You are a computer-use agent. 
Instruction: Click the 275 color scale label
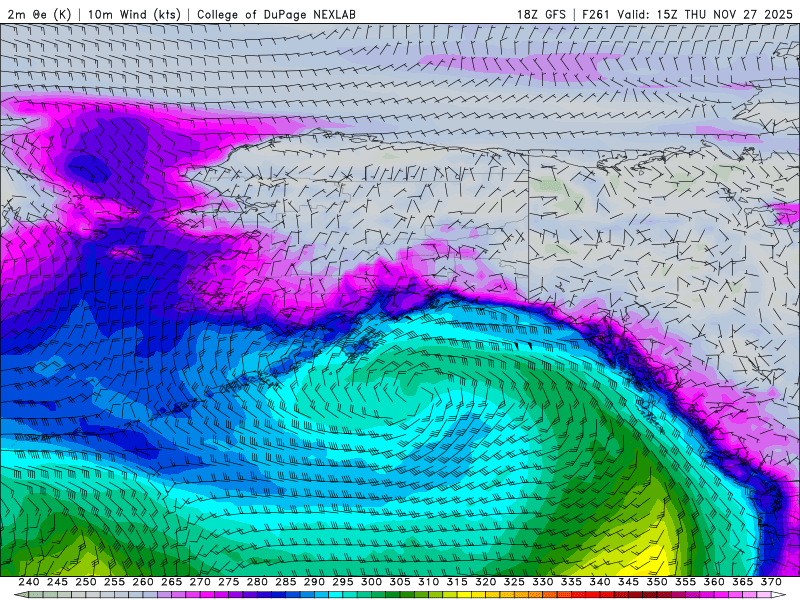[229, 582]
